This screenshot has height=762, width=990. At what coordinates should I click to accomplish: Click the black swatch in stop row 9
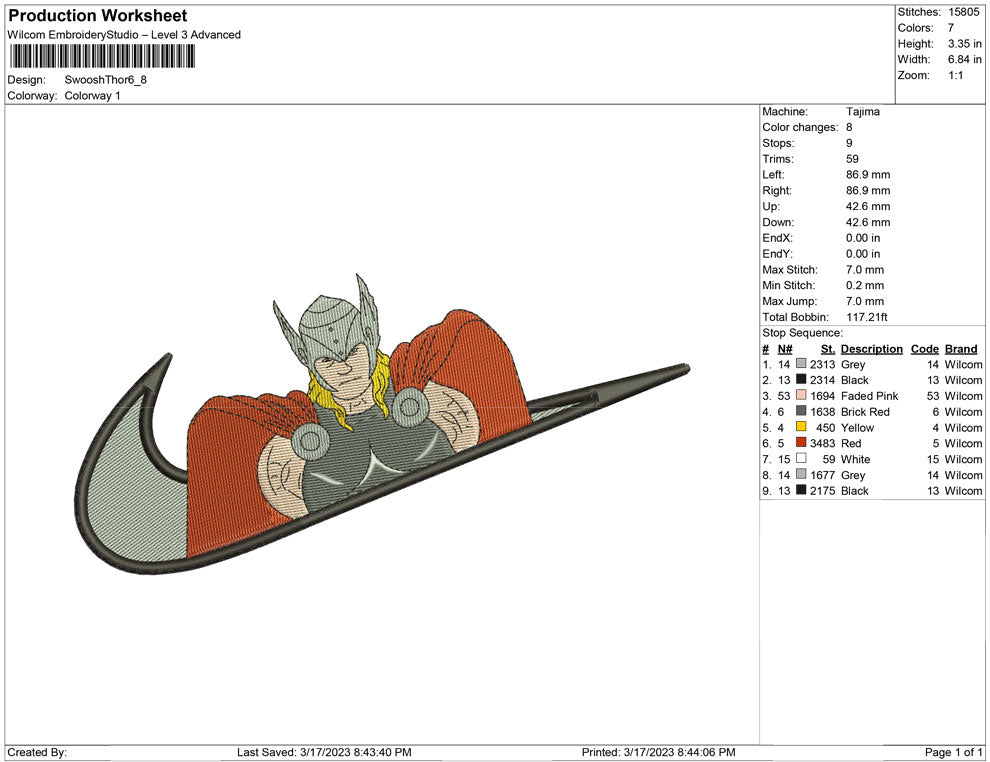click(x=801, y=490)
